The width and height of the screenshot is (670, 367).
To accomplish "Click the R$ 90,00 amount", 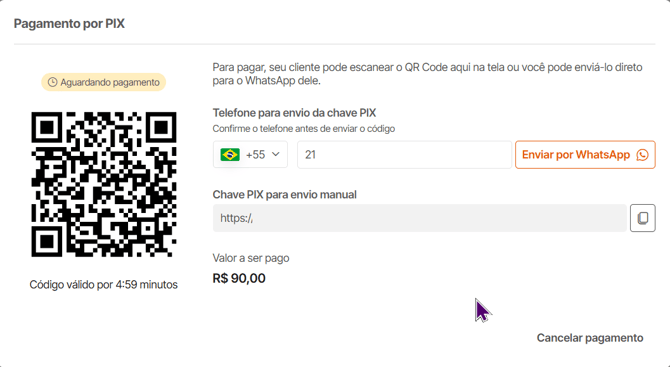I will [x=239, y=278].
